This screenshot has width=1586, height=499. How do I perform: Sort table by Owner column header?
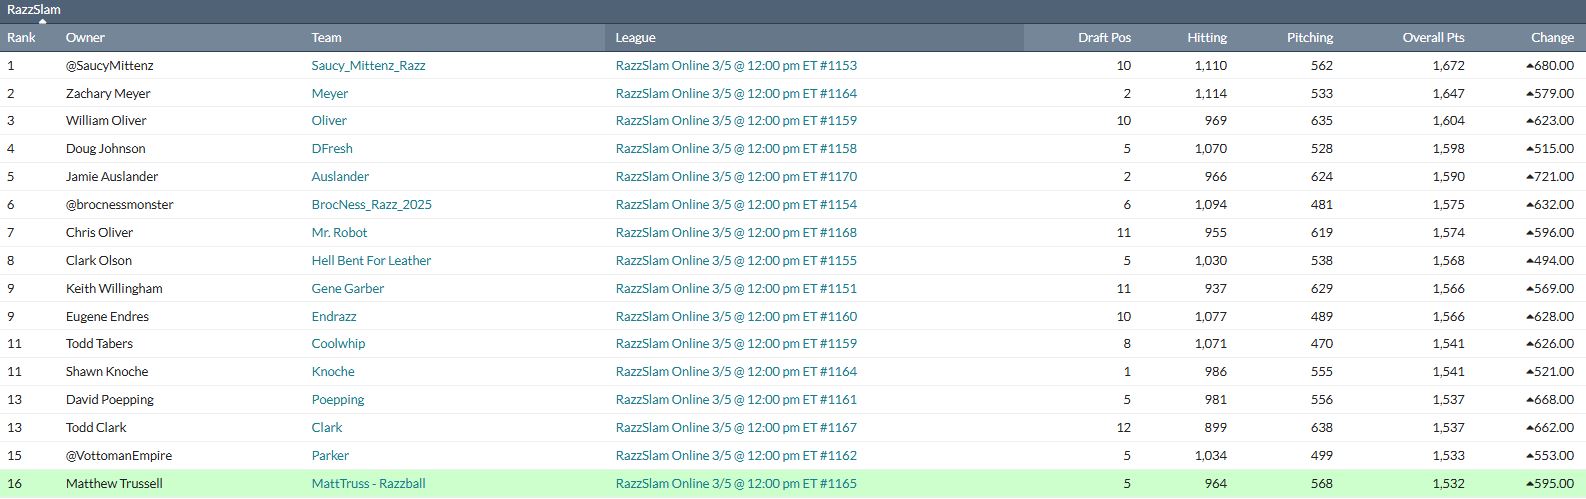[x=85, y=37]
